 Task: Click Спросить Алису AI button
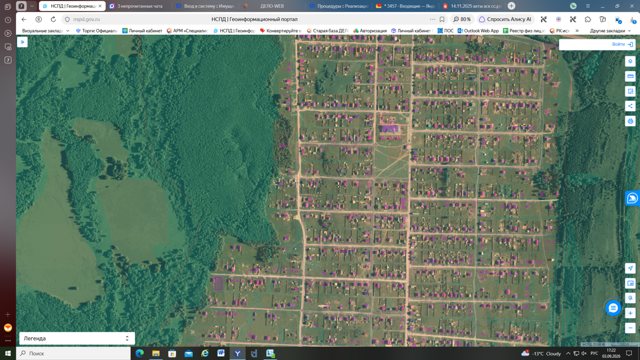point(505,19)
